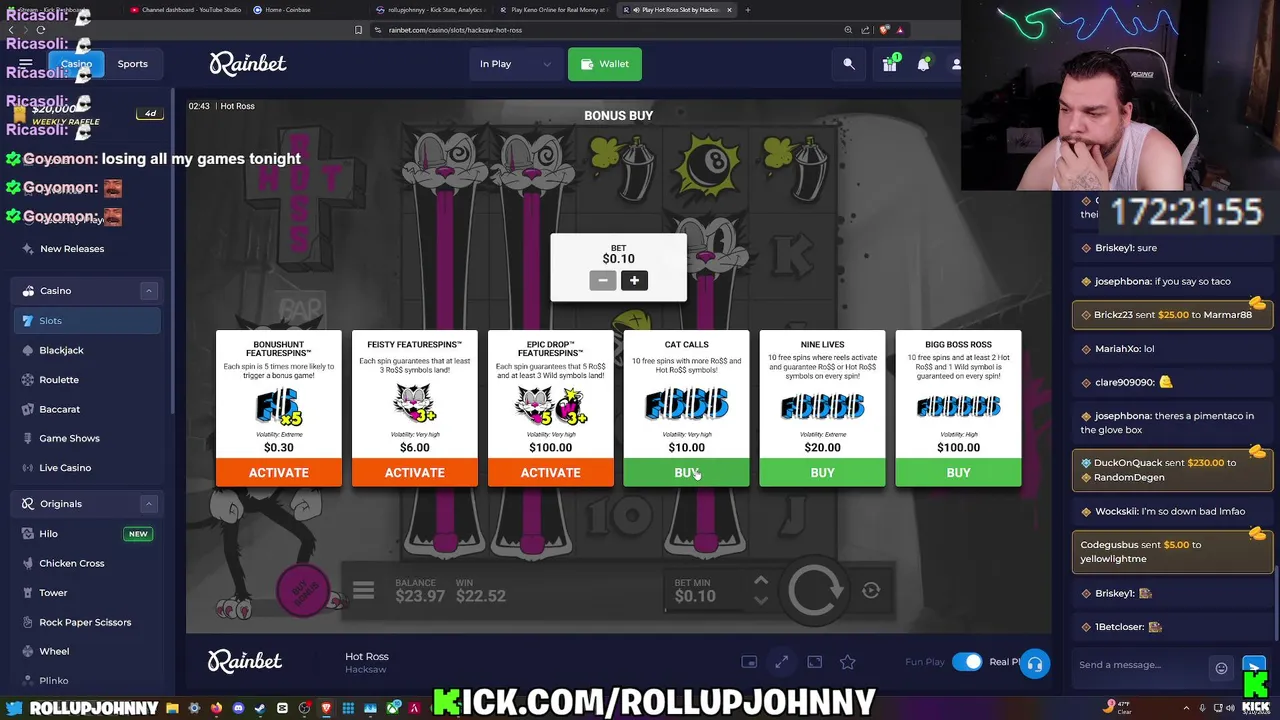Spin the reels with circular spin button
Screen dimensions: 1280x720
(x=815, y=591)
